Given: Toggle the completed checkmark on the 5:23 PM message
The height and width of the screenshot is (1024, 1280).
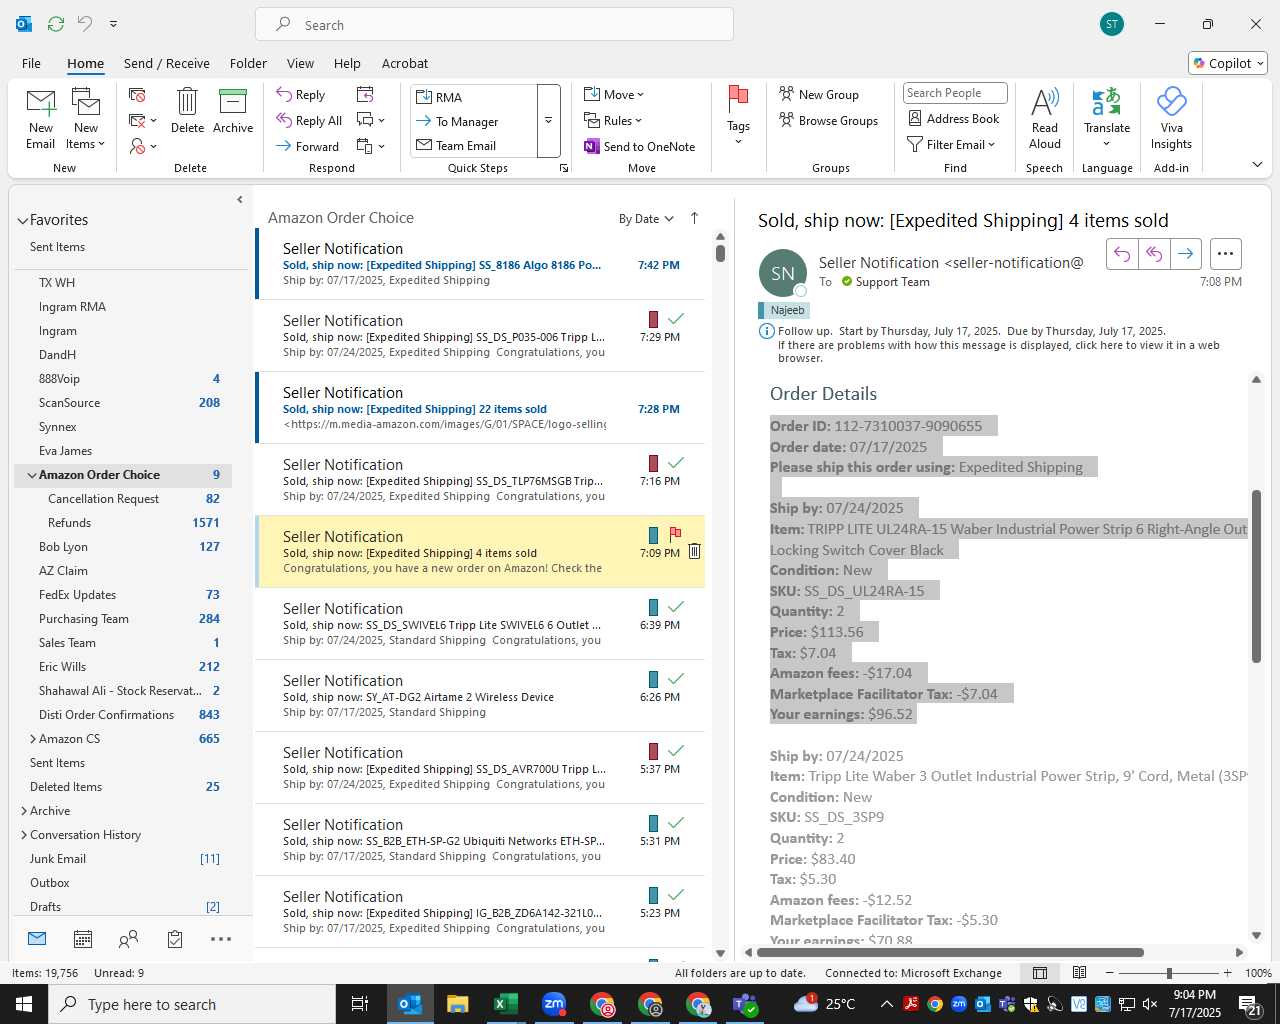Looking at the screenshot, I should (676, 895).
